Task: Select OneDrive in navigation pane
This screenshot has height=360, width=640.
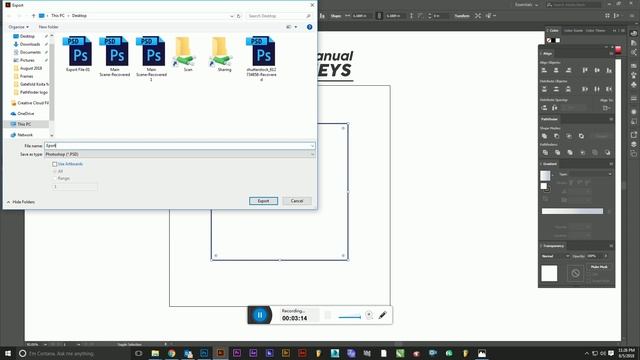Action: [x=25, y=113]
